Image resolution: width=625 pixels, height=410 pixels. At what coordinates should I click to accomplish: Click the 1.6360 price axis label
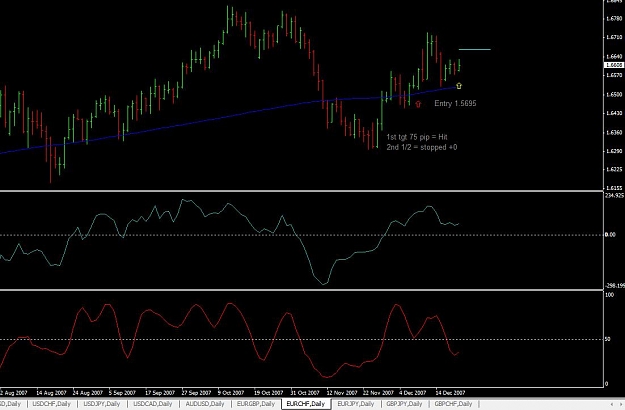[x=614, y=132]
